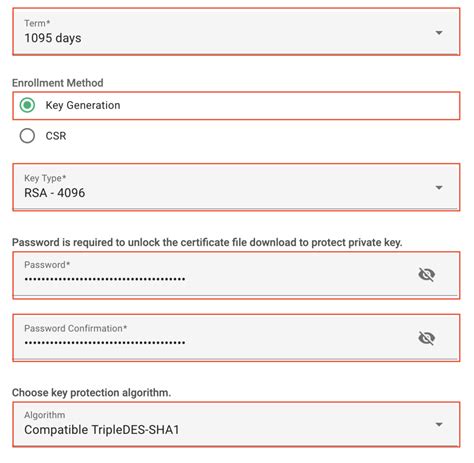Open the Compatible TripleDES-SHA1 selection box

coord(236,424)
